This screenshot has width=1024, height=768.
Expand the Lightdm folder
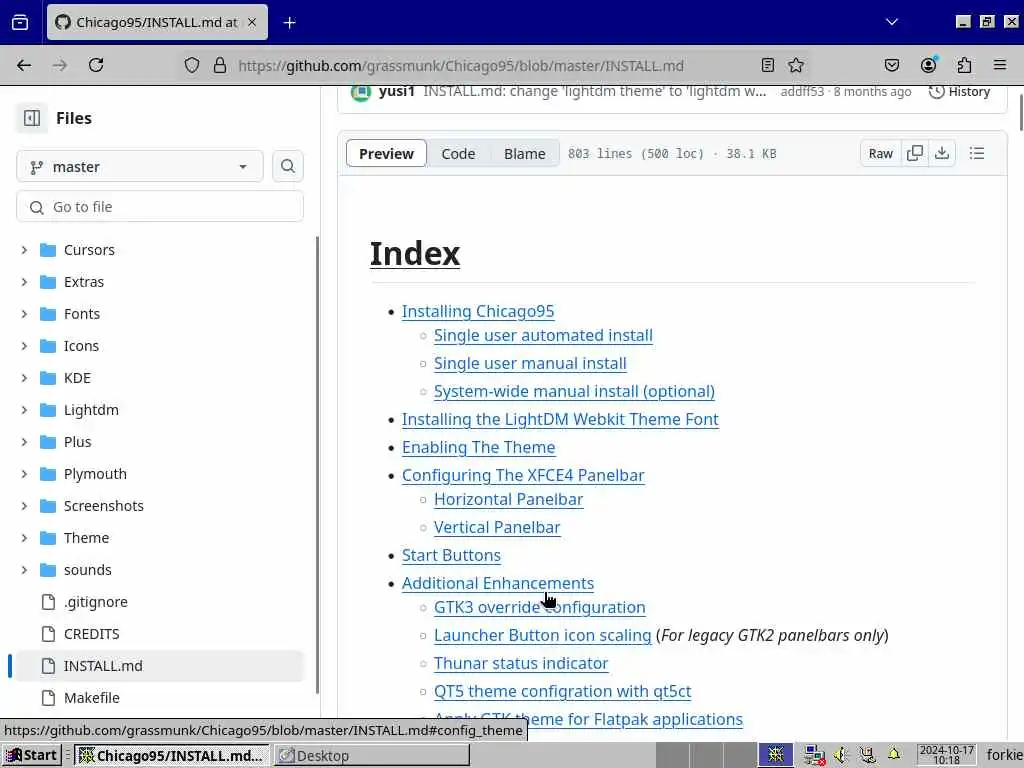pos(24,410)
